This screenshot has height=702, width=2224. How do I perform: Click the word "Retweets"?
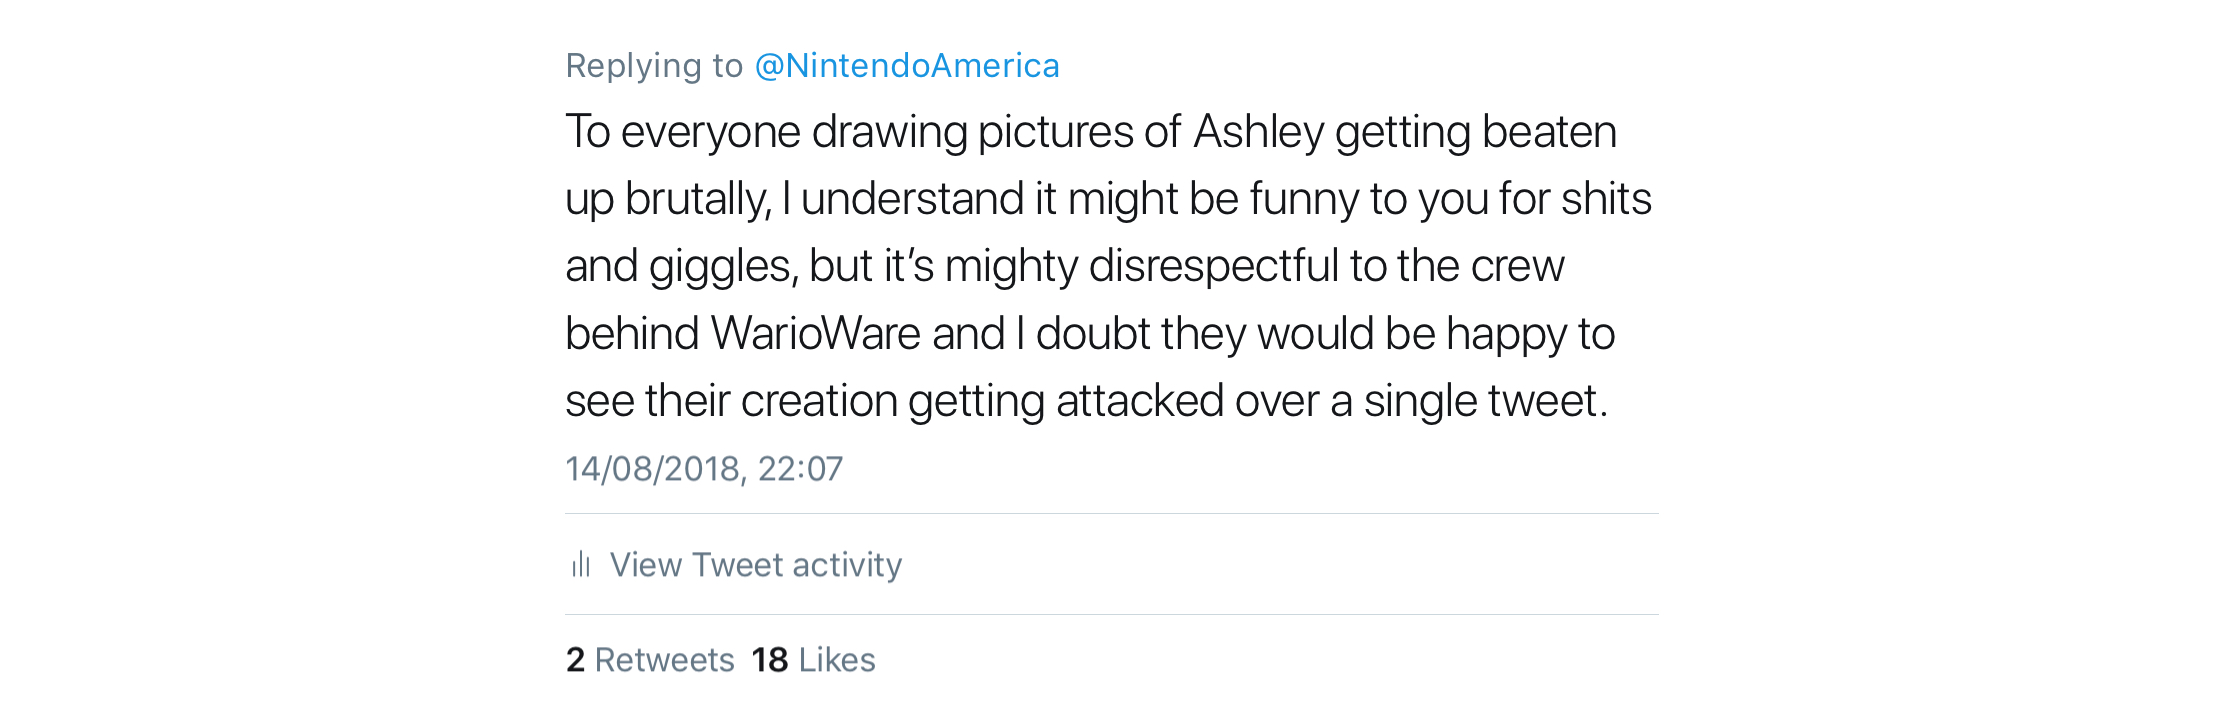[664, 660]
